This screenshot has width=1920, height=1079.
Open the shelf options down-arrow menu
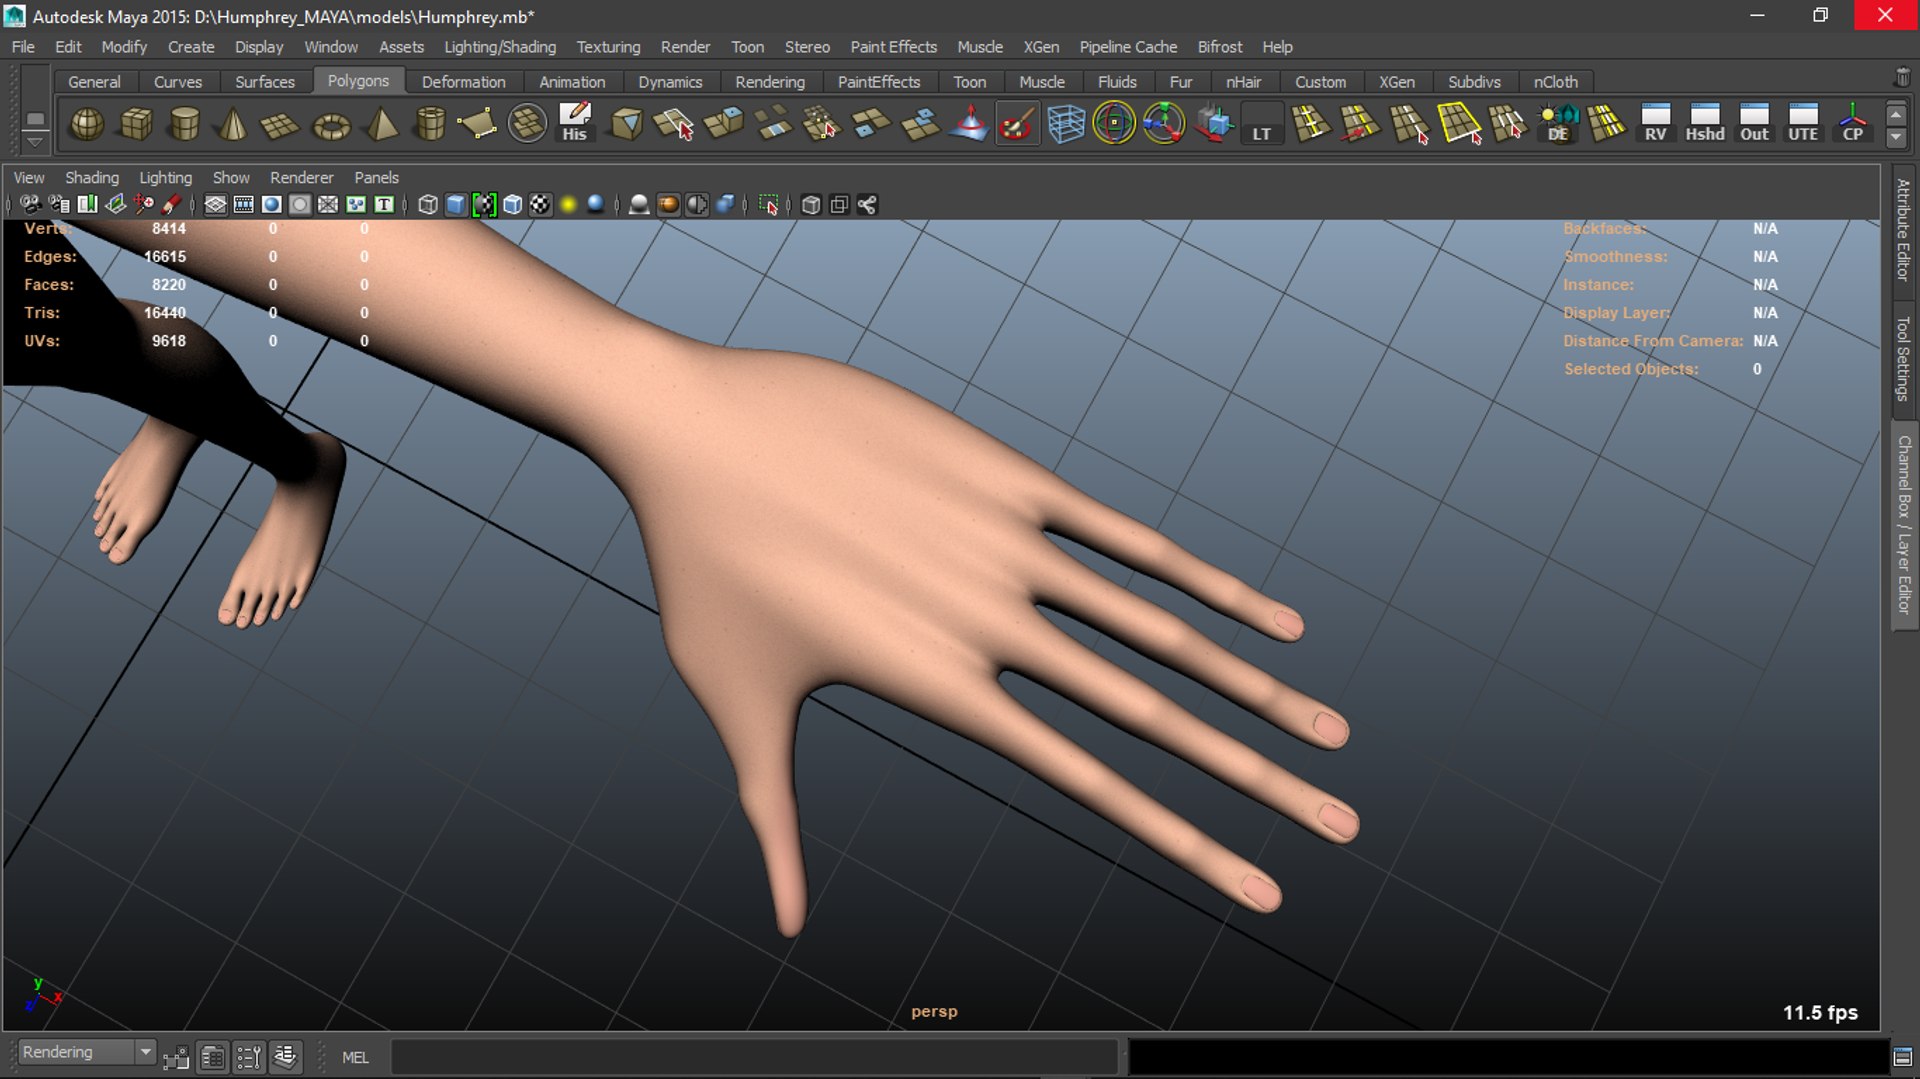coord(35,141)
